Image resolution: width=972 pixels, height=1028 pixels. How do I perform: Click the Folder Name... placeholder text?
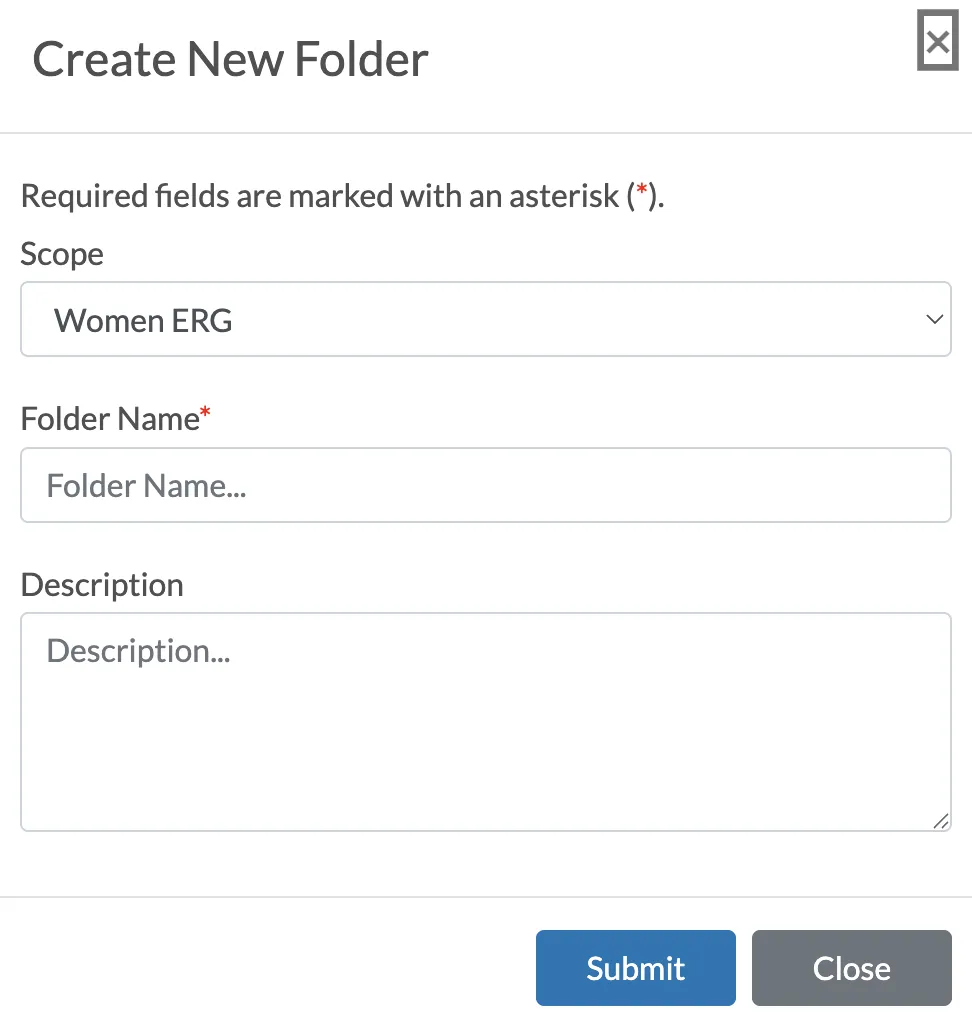point(146,486)
